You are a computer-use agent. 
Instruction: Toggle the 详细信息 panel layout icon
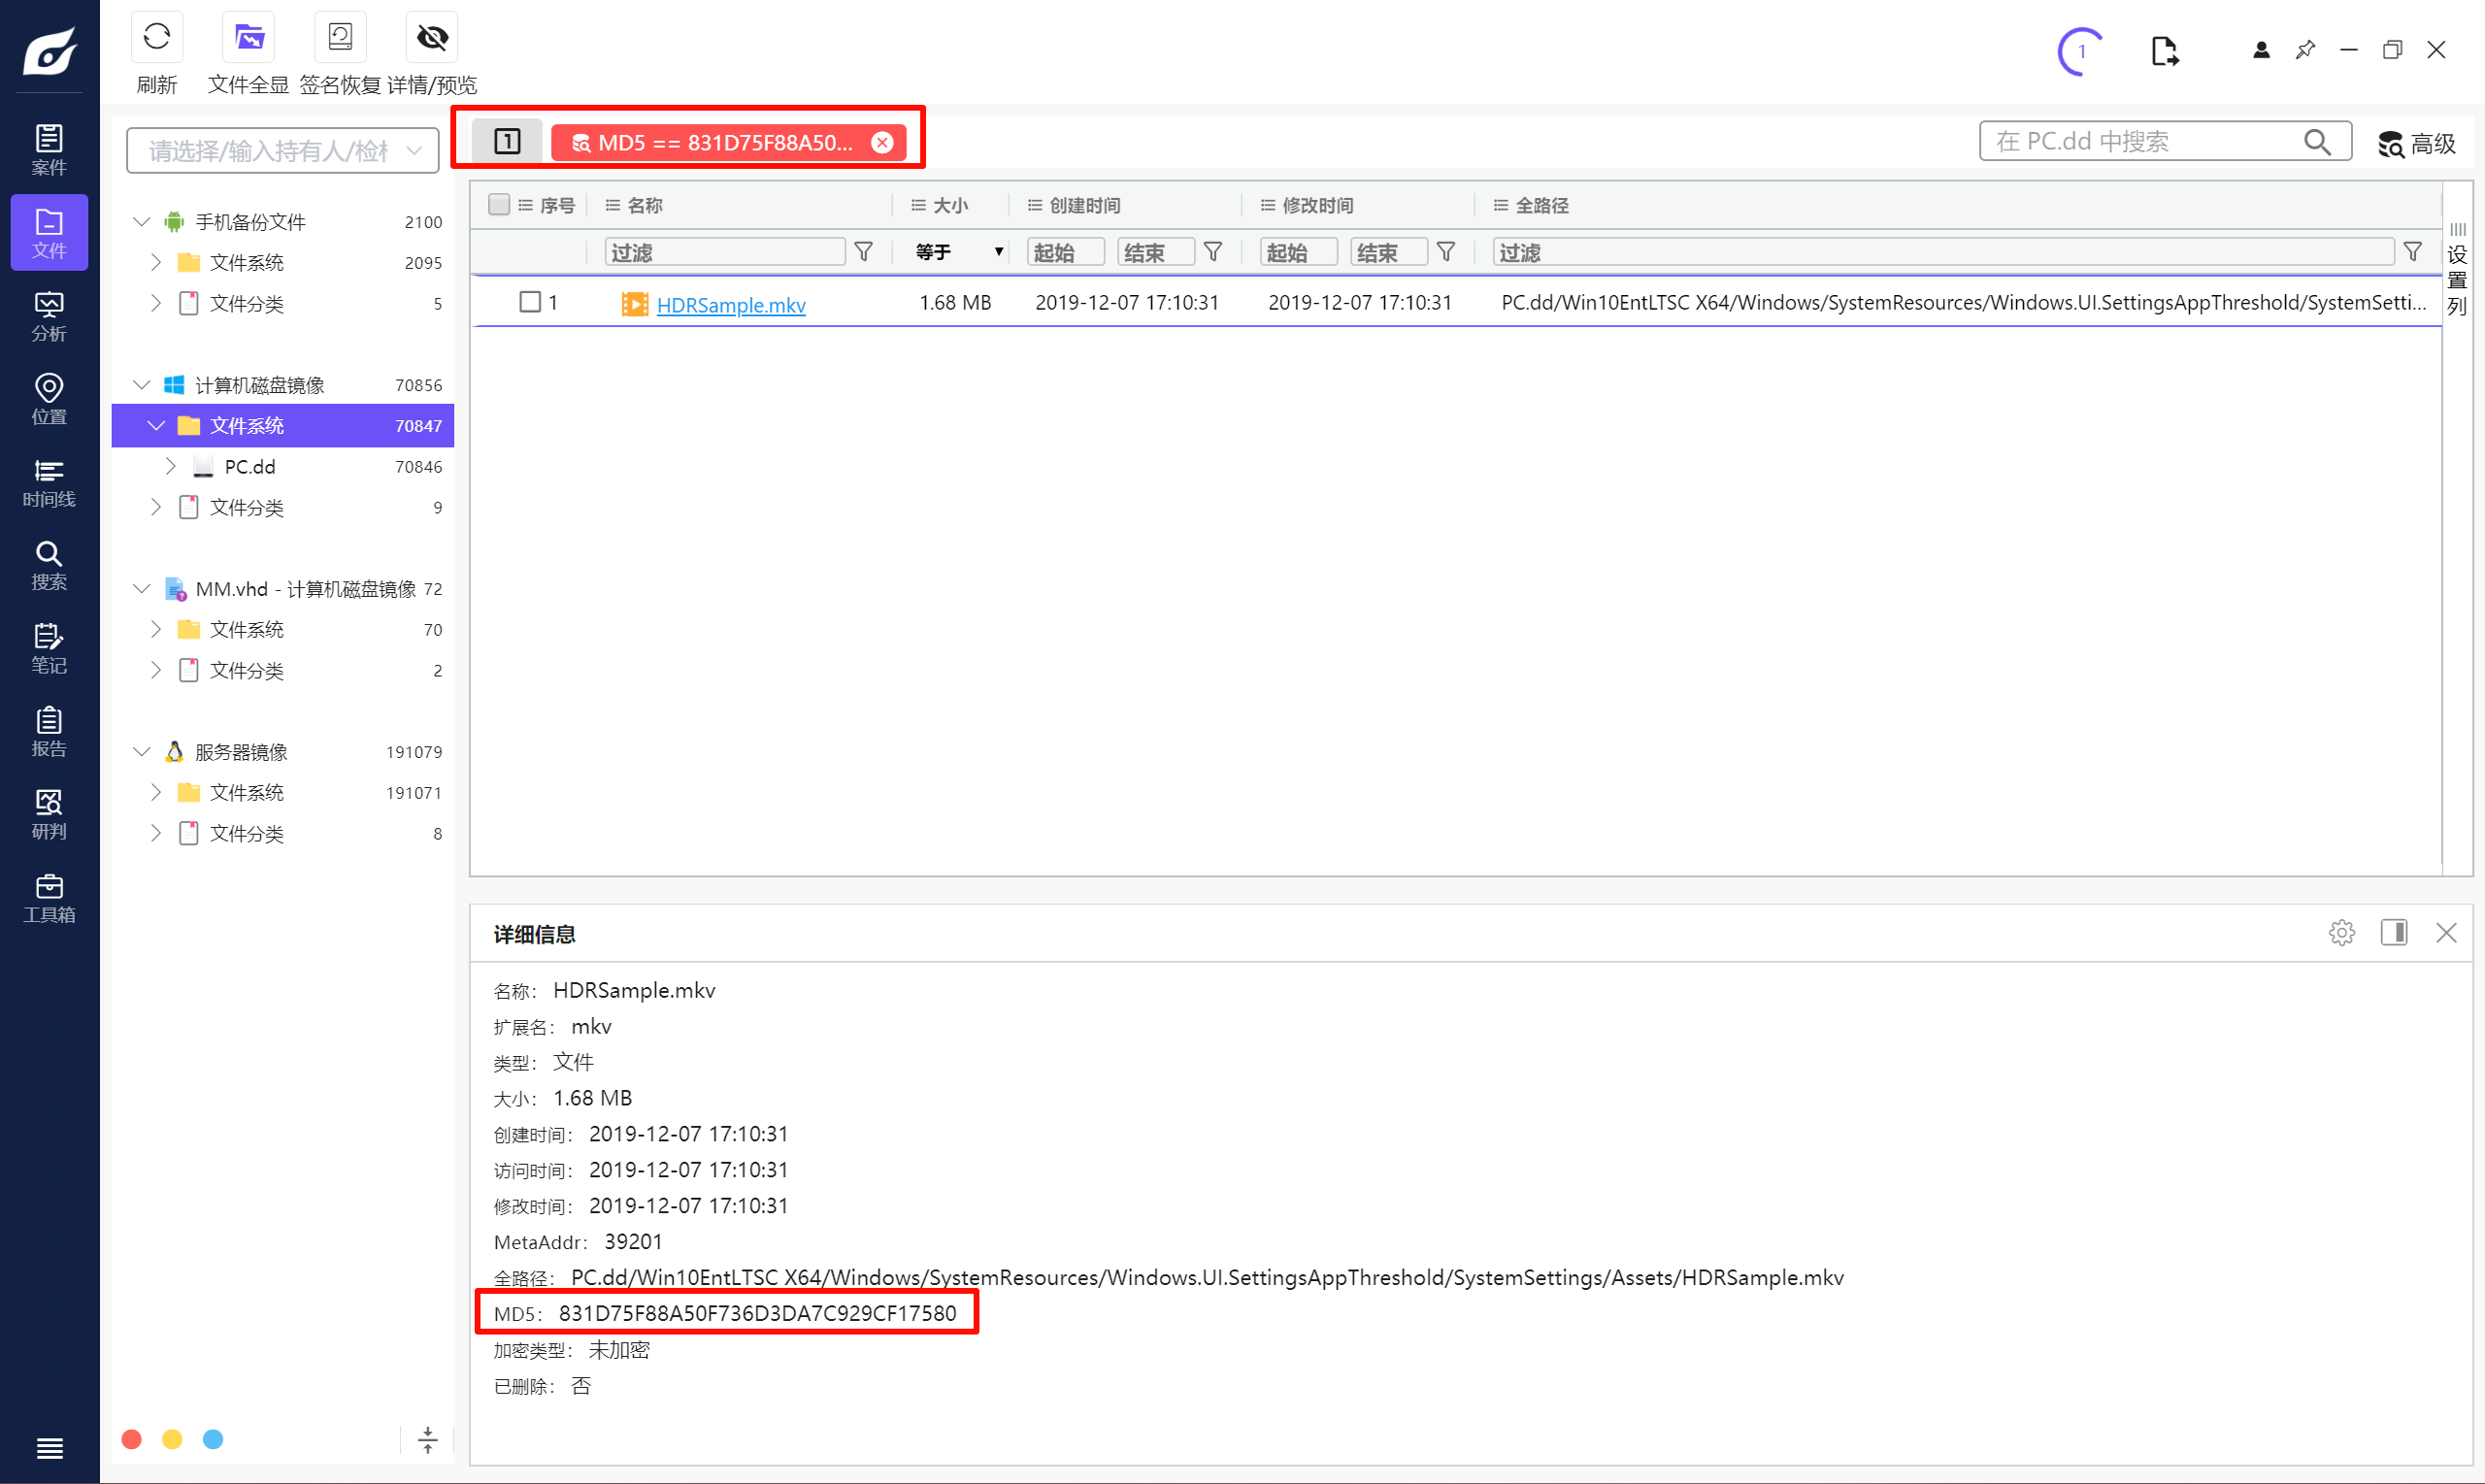(x=2394, y=933)
